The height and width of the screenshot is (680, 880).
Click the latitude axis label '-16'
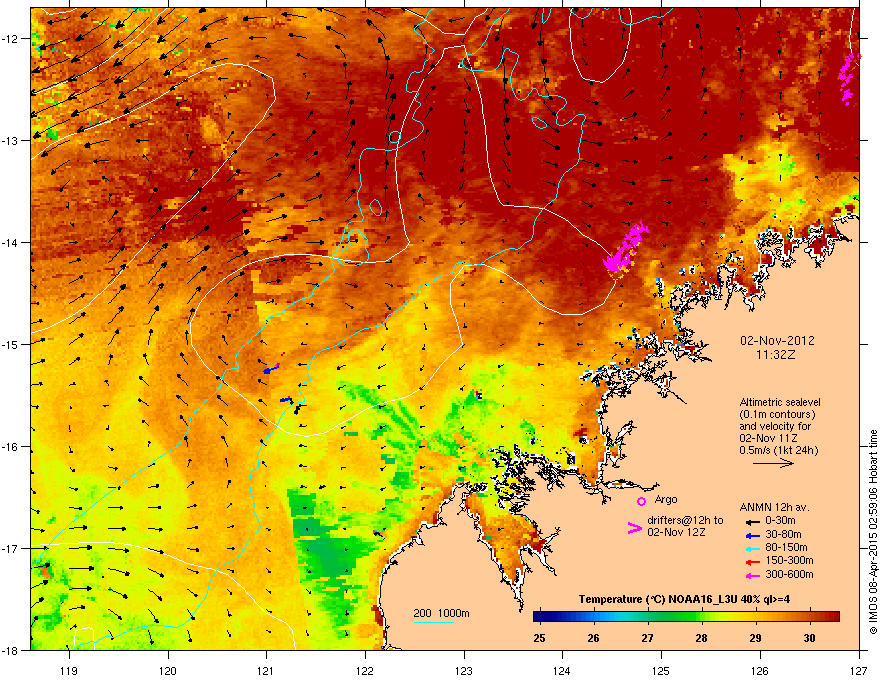10,447
